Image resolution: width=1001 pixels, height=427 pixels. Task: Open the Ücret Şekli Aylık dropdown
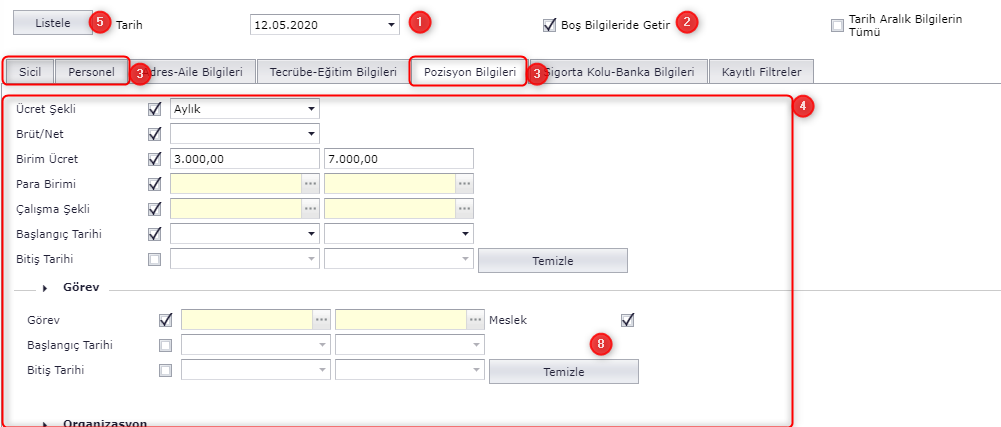[311, 108]
